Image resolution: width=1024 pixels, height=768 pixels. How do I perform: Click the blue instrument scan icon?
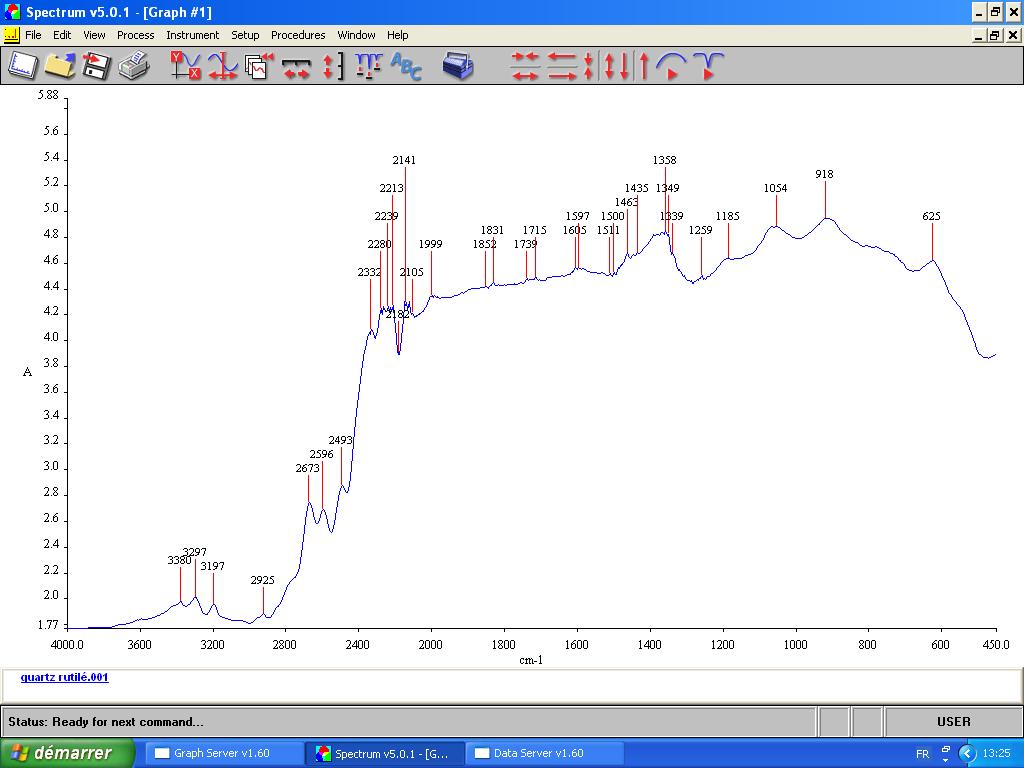pyautogui.click(x=458, y=66)
